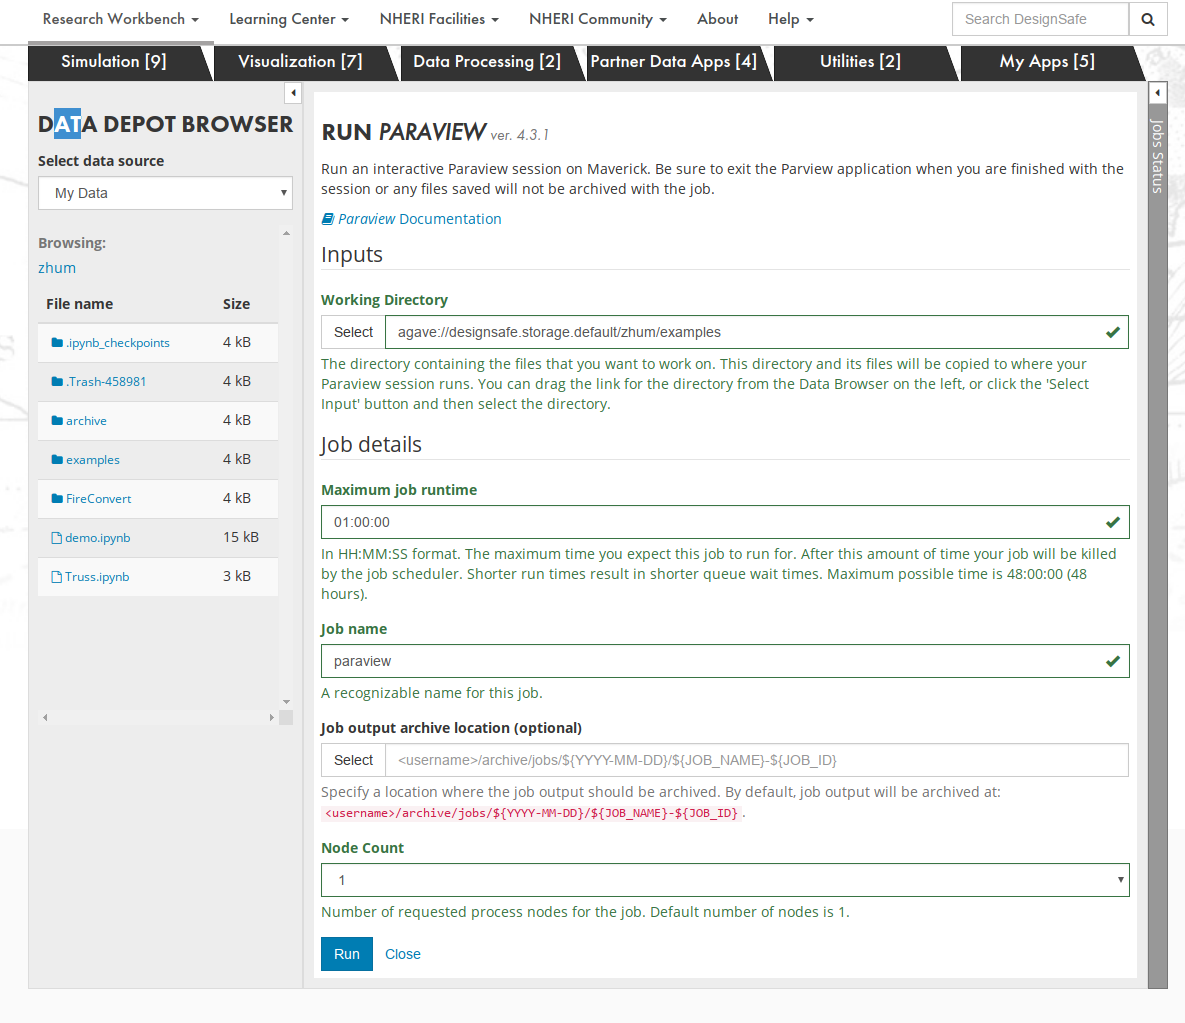Viewport: 1185px width, 1023px height.
Task: Click the 15 kB size cell
Action: (x=240, y=538)
